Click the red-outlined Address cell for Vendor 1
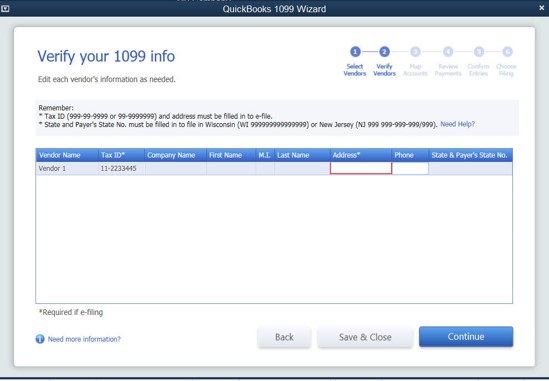 pyautogui.click(x=361, y=168)
